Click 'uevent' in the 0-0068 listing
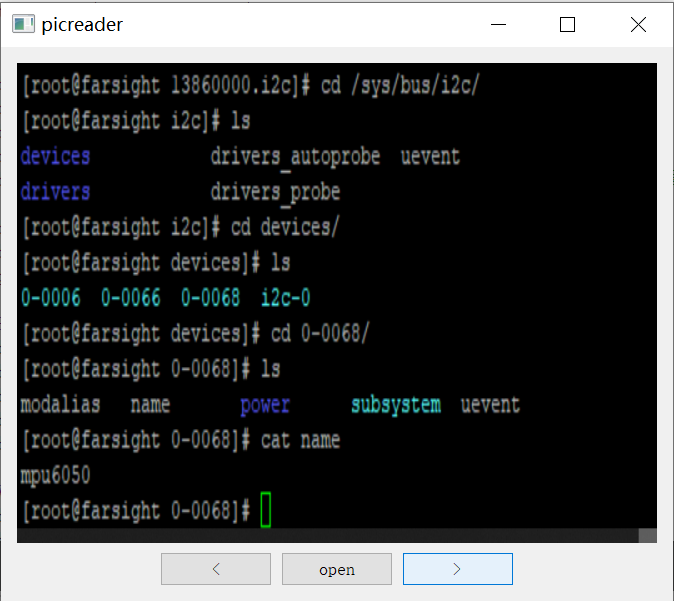 coord(490,405)
